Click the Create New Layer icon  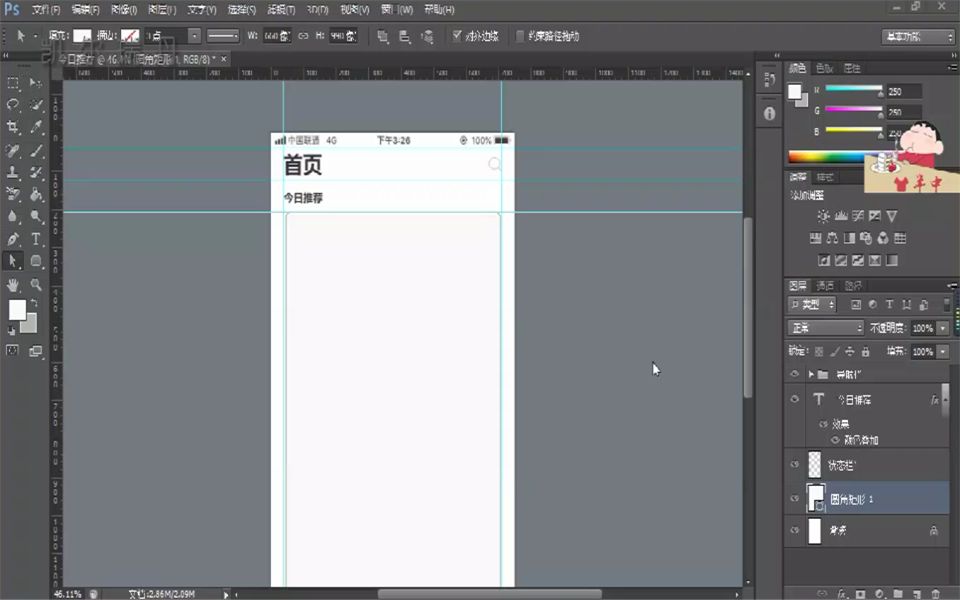916,593
